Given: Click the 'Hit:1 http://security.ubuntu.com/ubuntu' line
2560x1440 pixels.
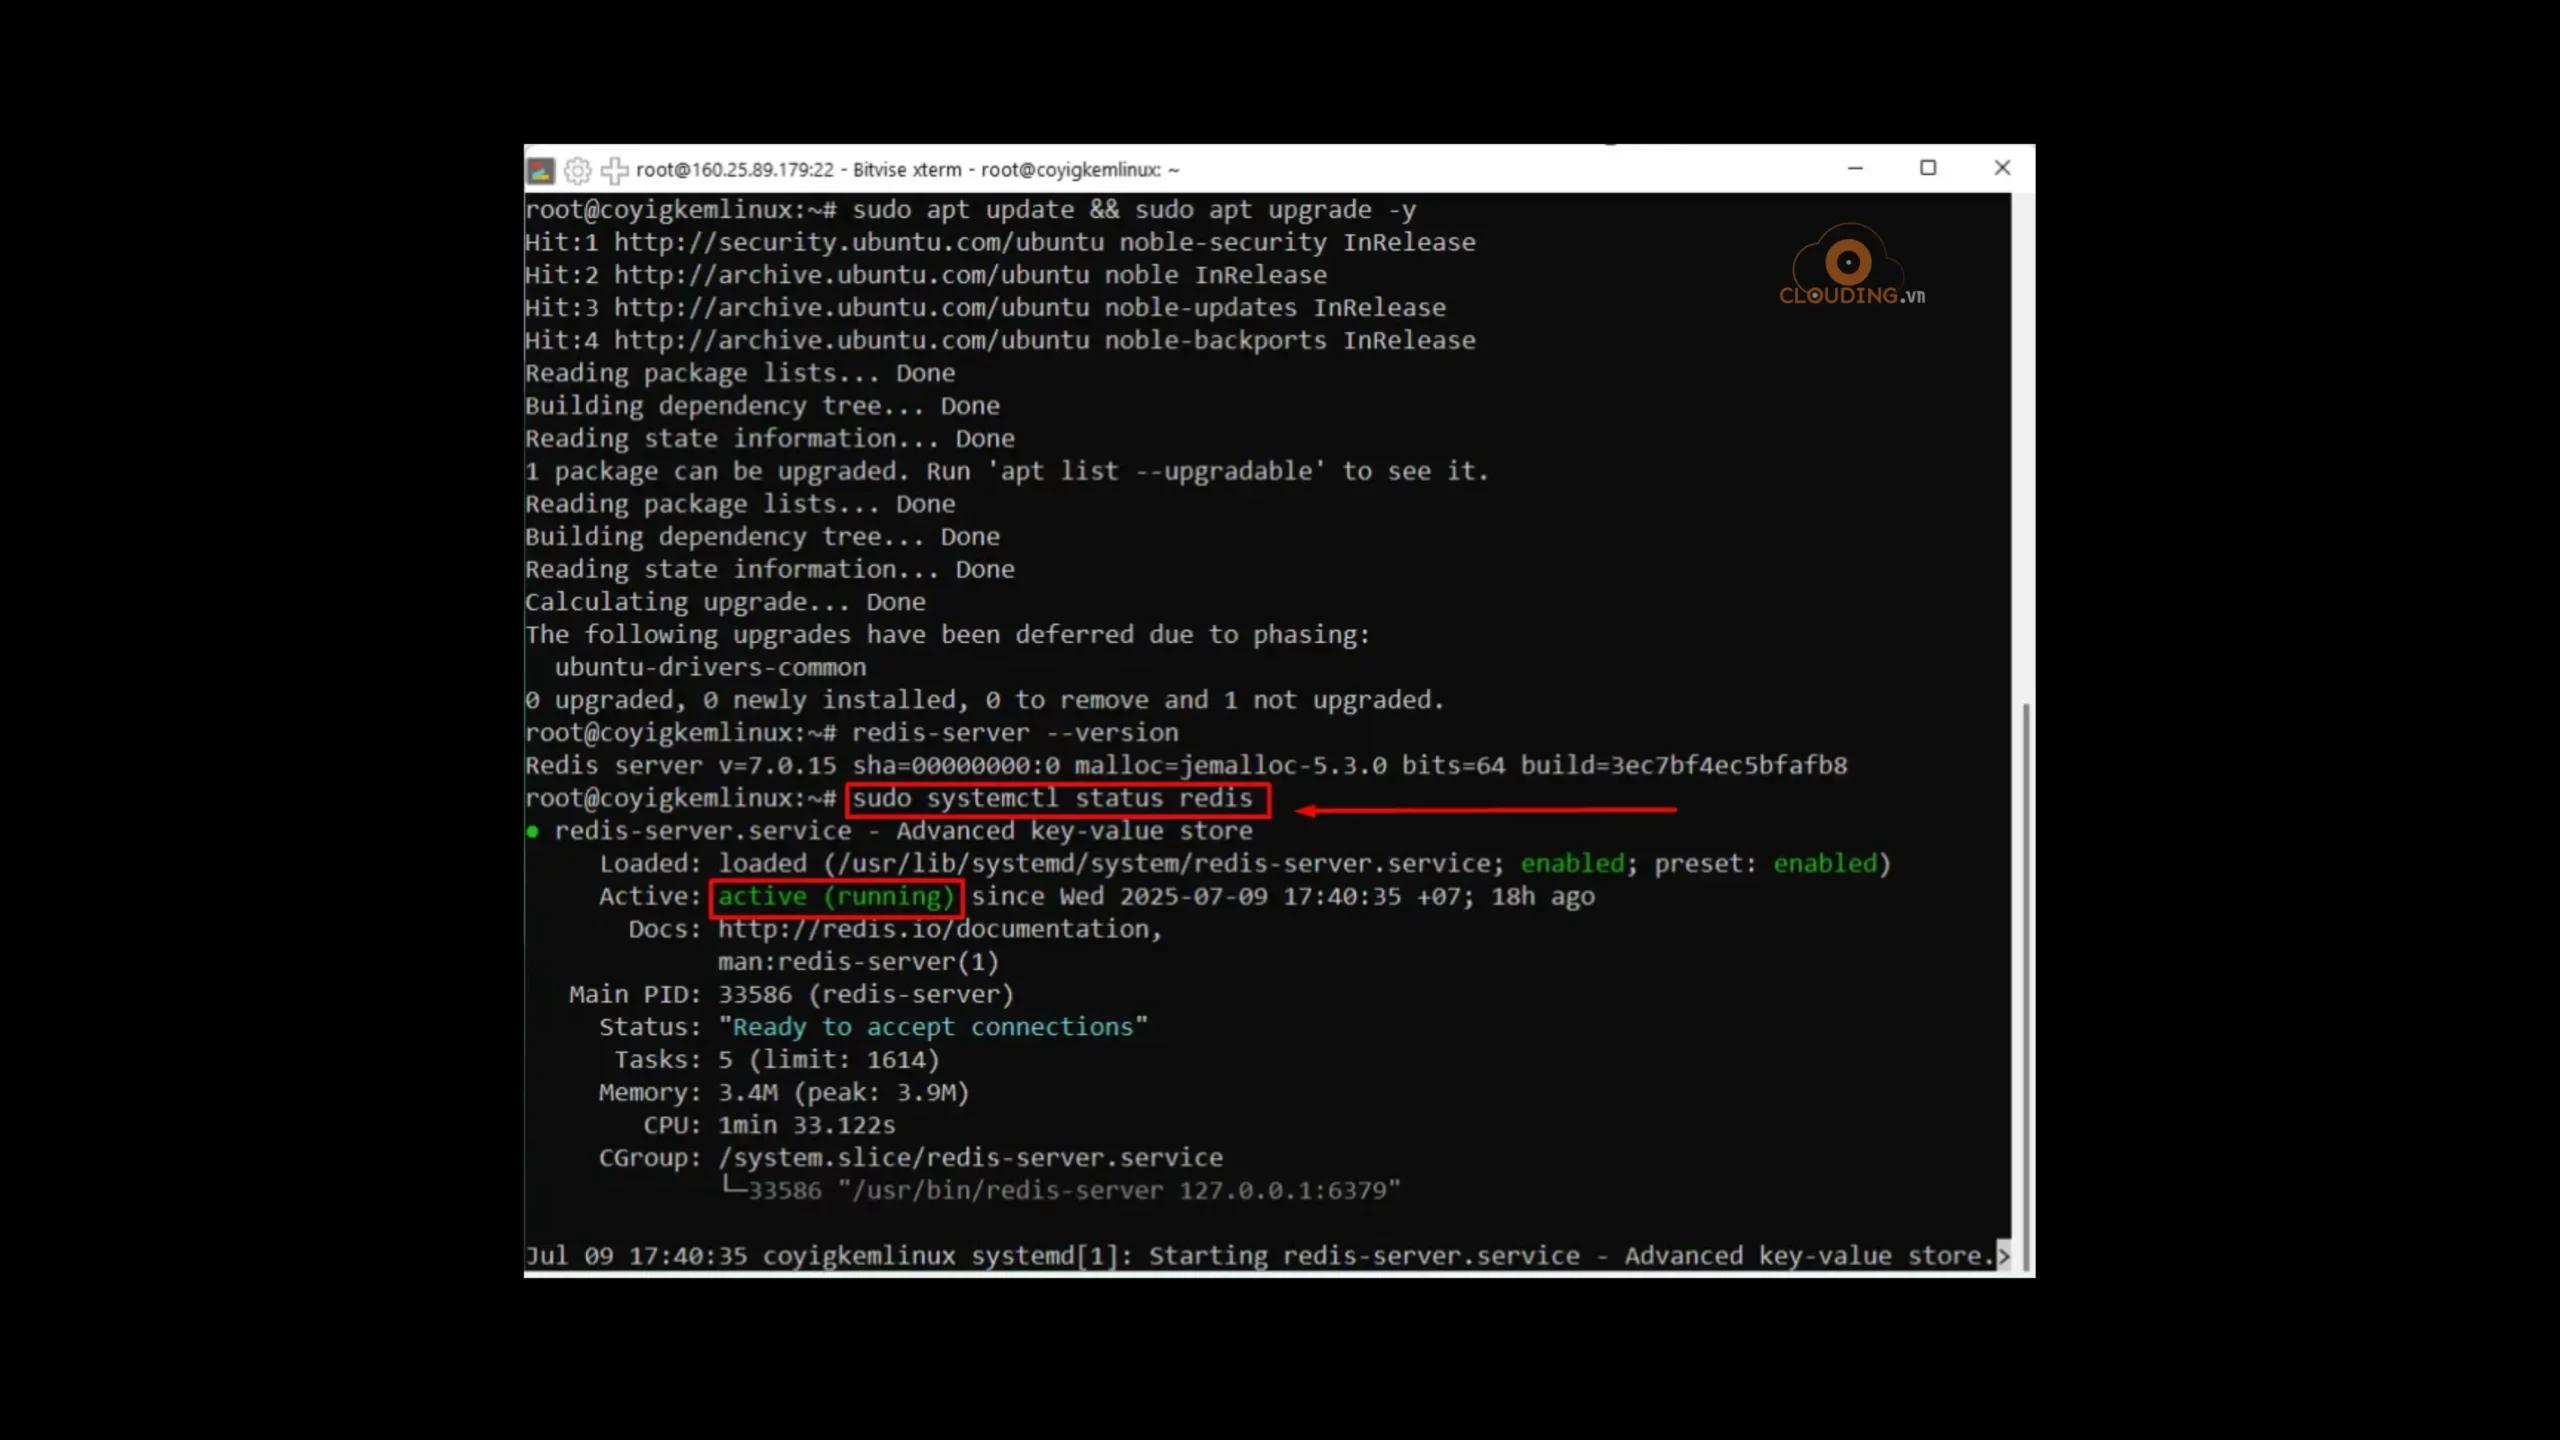Looking at the screenshot, I should (x=1000, y=243).
